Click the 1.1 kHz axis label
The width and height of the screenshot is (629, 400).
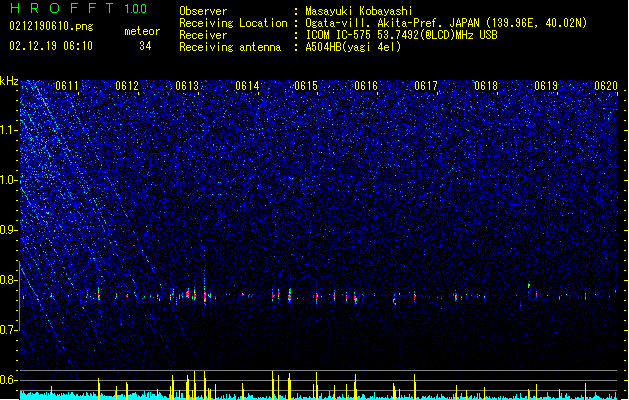(9, 130)
